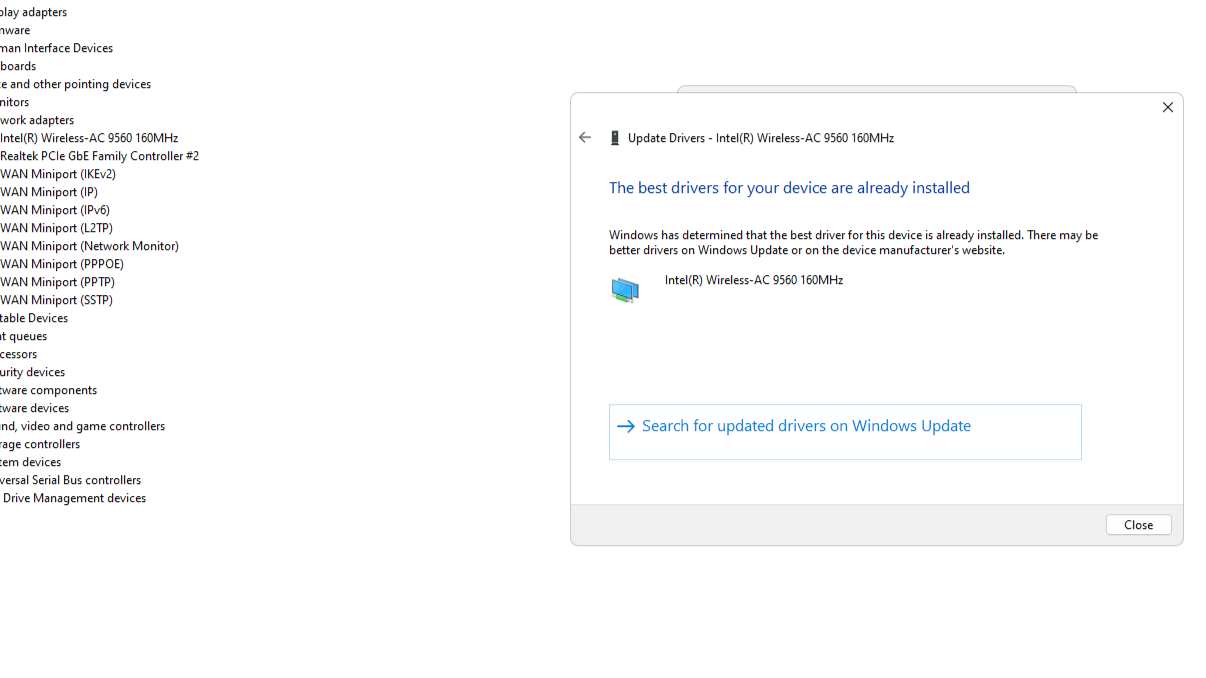
Task: Click the 'Update Drivers - Intel(R) Wireless-AC' title text
Action: (x=761, y=138)
